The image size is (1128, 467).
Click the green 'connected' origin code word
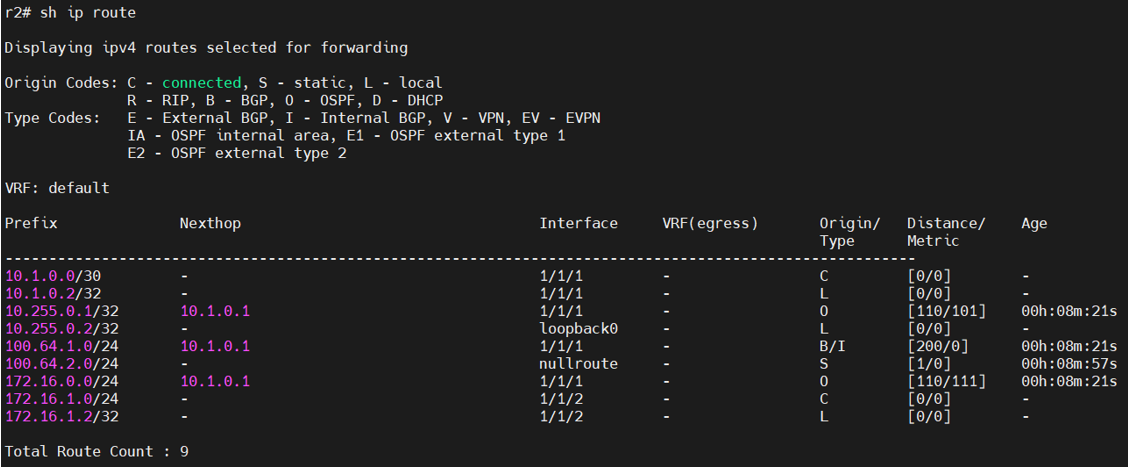tap(201, 83)
